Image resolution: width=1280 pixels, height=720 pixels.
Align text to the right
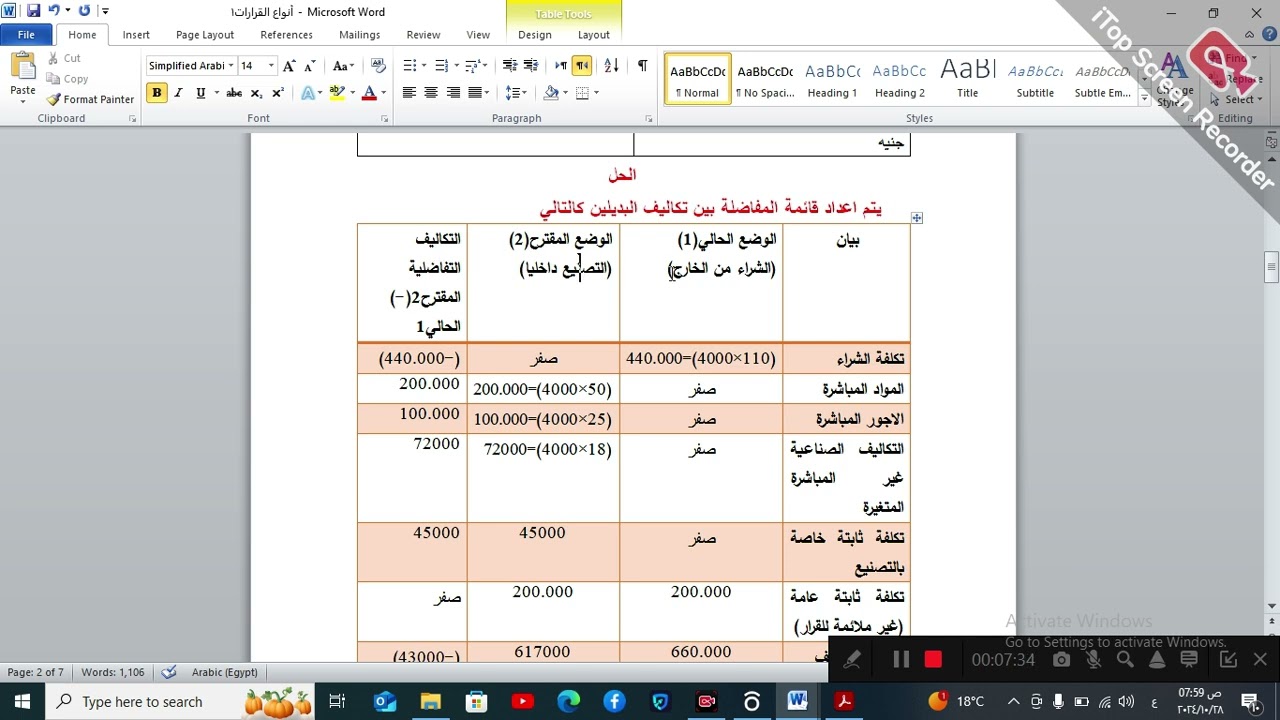tap(453, 93)
